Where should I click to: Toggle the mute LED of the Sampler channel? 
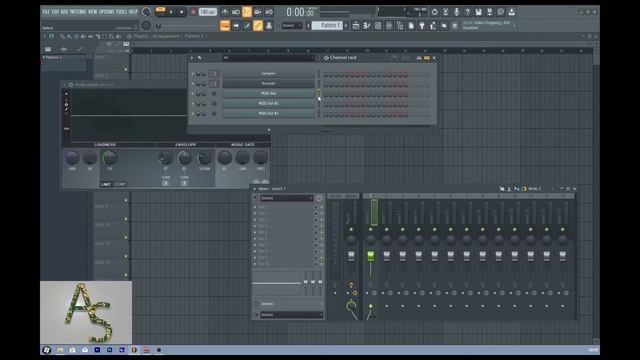point(193,74)
